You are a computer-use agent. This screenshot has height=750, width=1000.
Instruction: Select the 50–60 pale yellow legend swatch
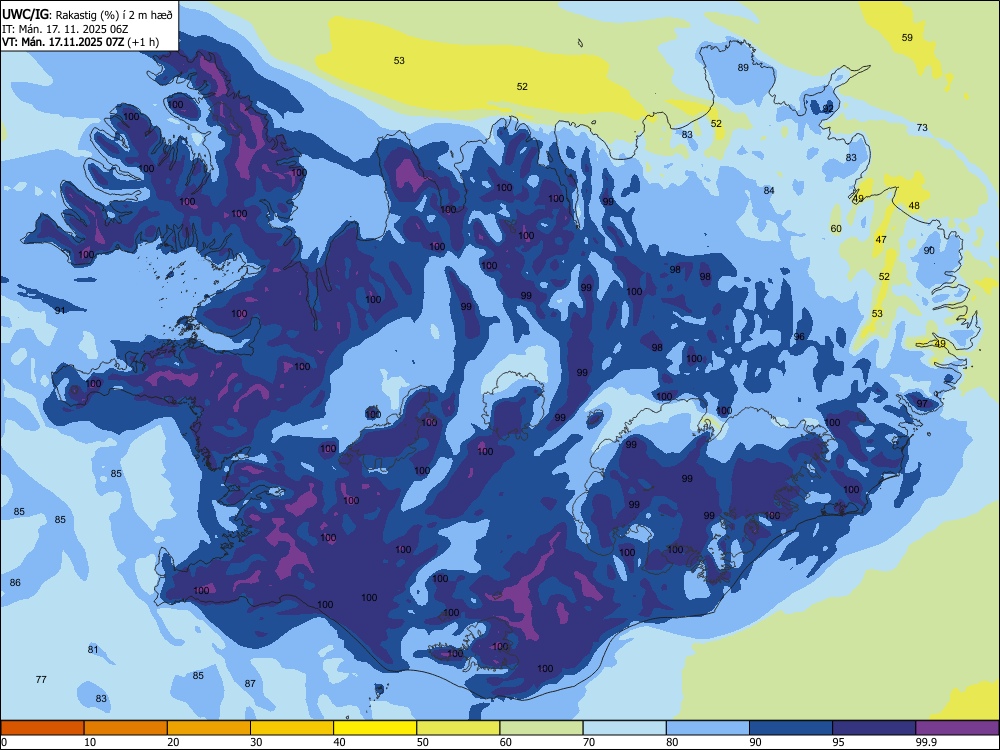pyautogui.click(x=458, y=728)
